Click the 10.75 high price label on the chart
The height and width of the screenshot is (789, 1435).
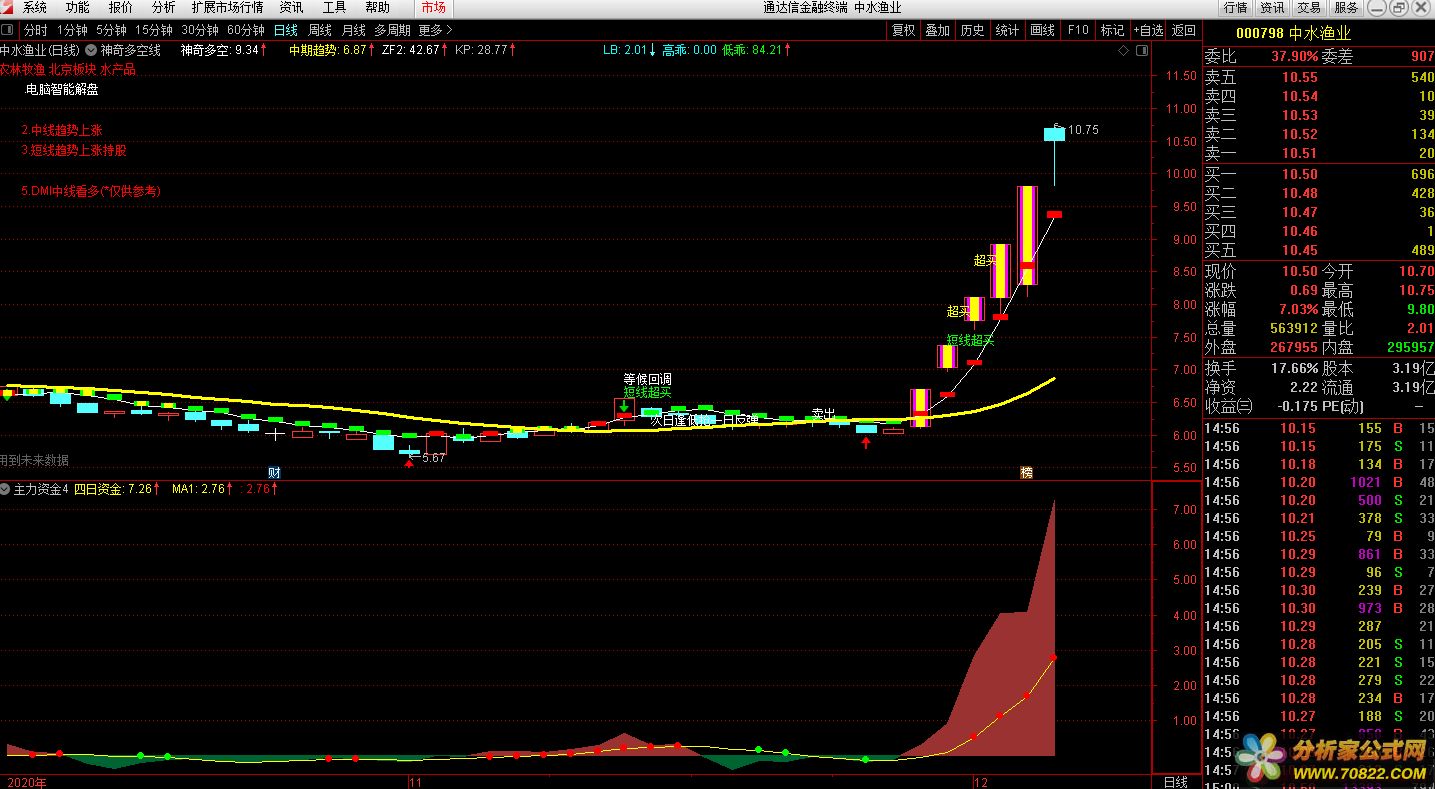pos(1083,130)
